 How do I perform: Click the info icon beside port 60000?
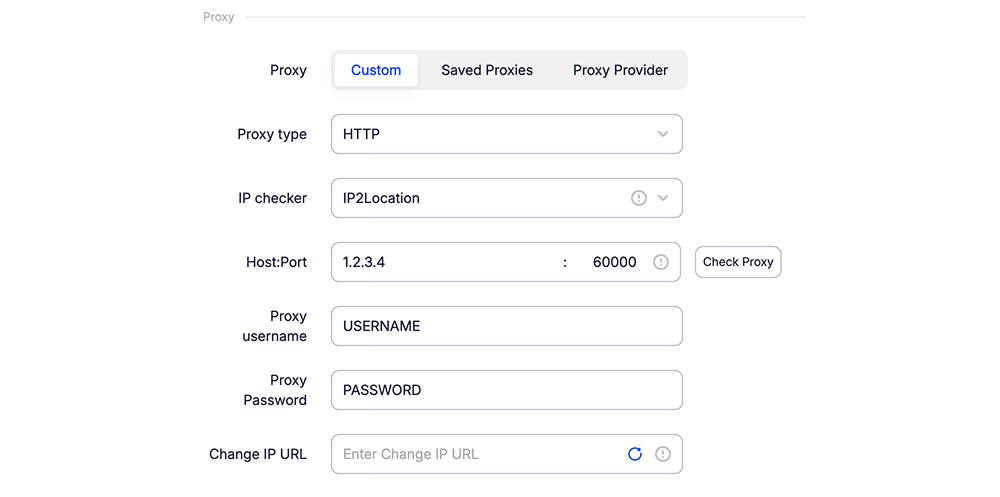pyautogui.click(x=661, y=262)
